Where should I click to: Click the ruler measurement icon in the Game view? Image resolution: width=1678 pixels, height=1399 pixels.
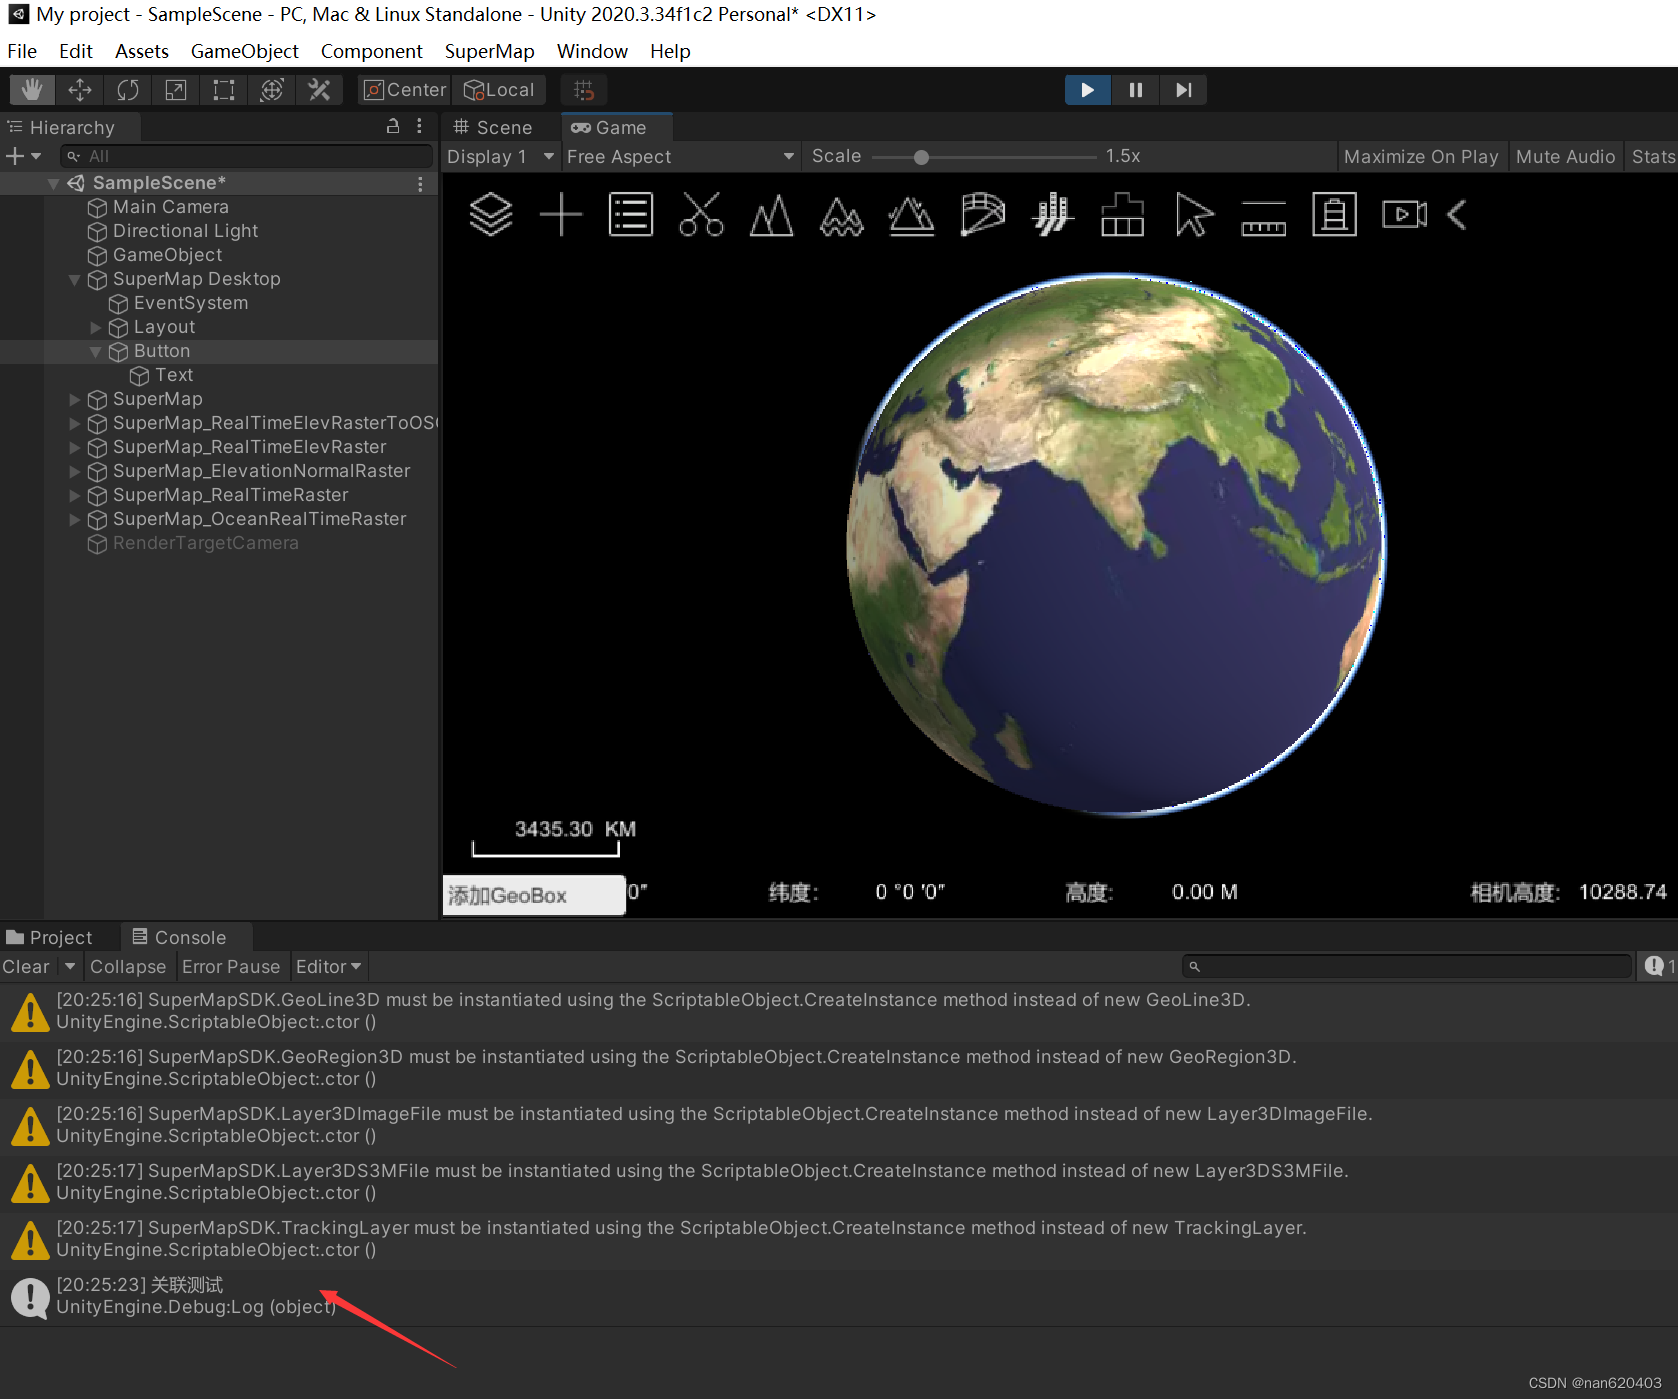[x=1263, y=215]
